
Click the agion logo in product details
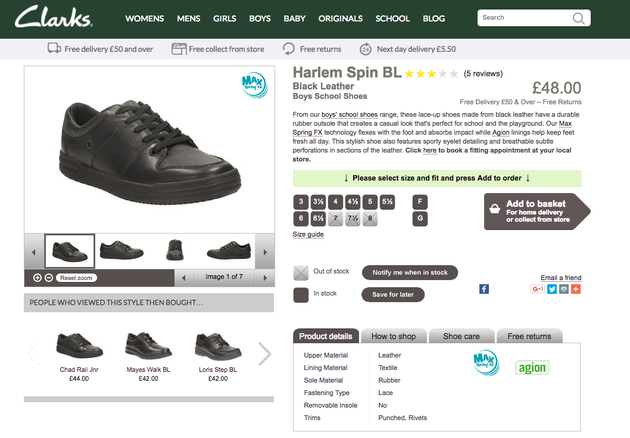532,368
